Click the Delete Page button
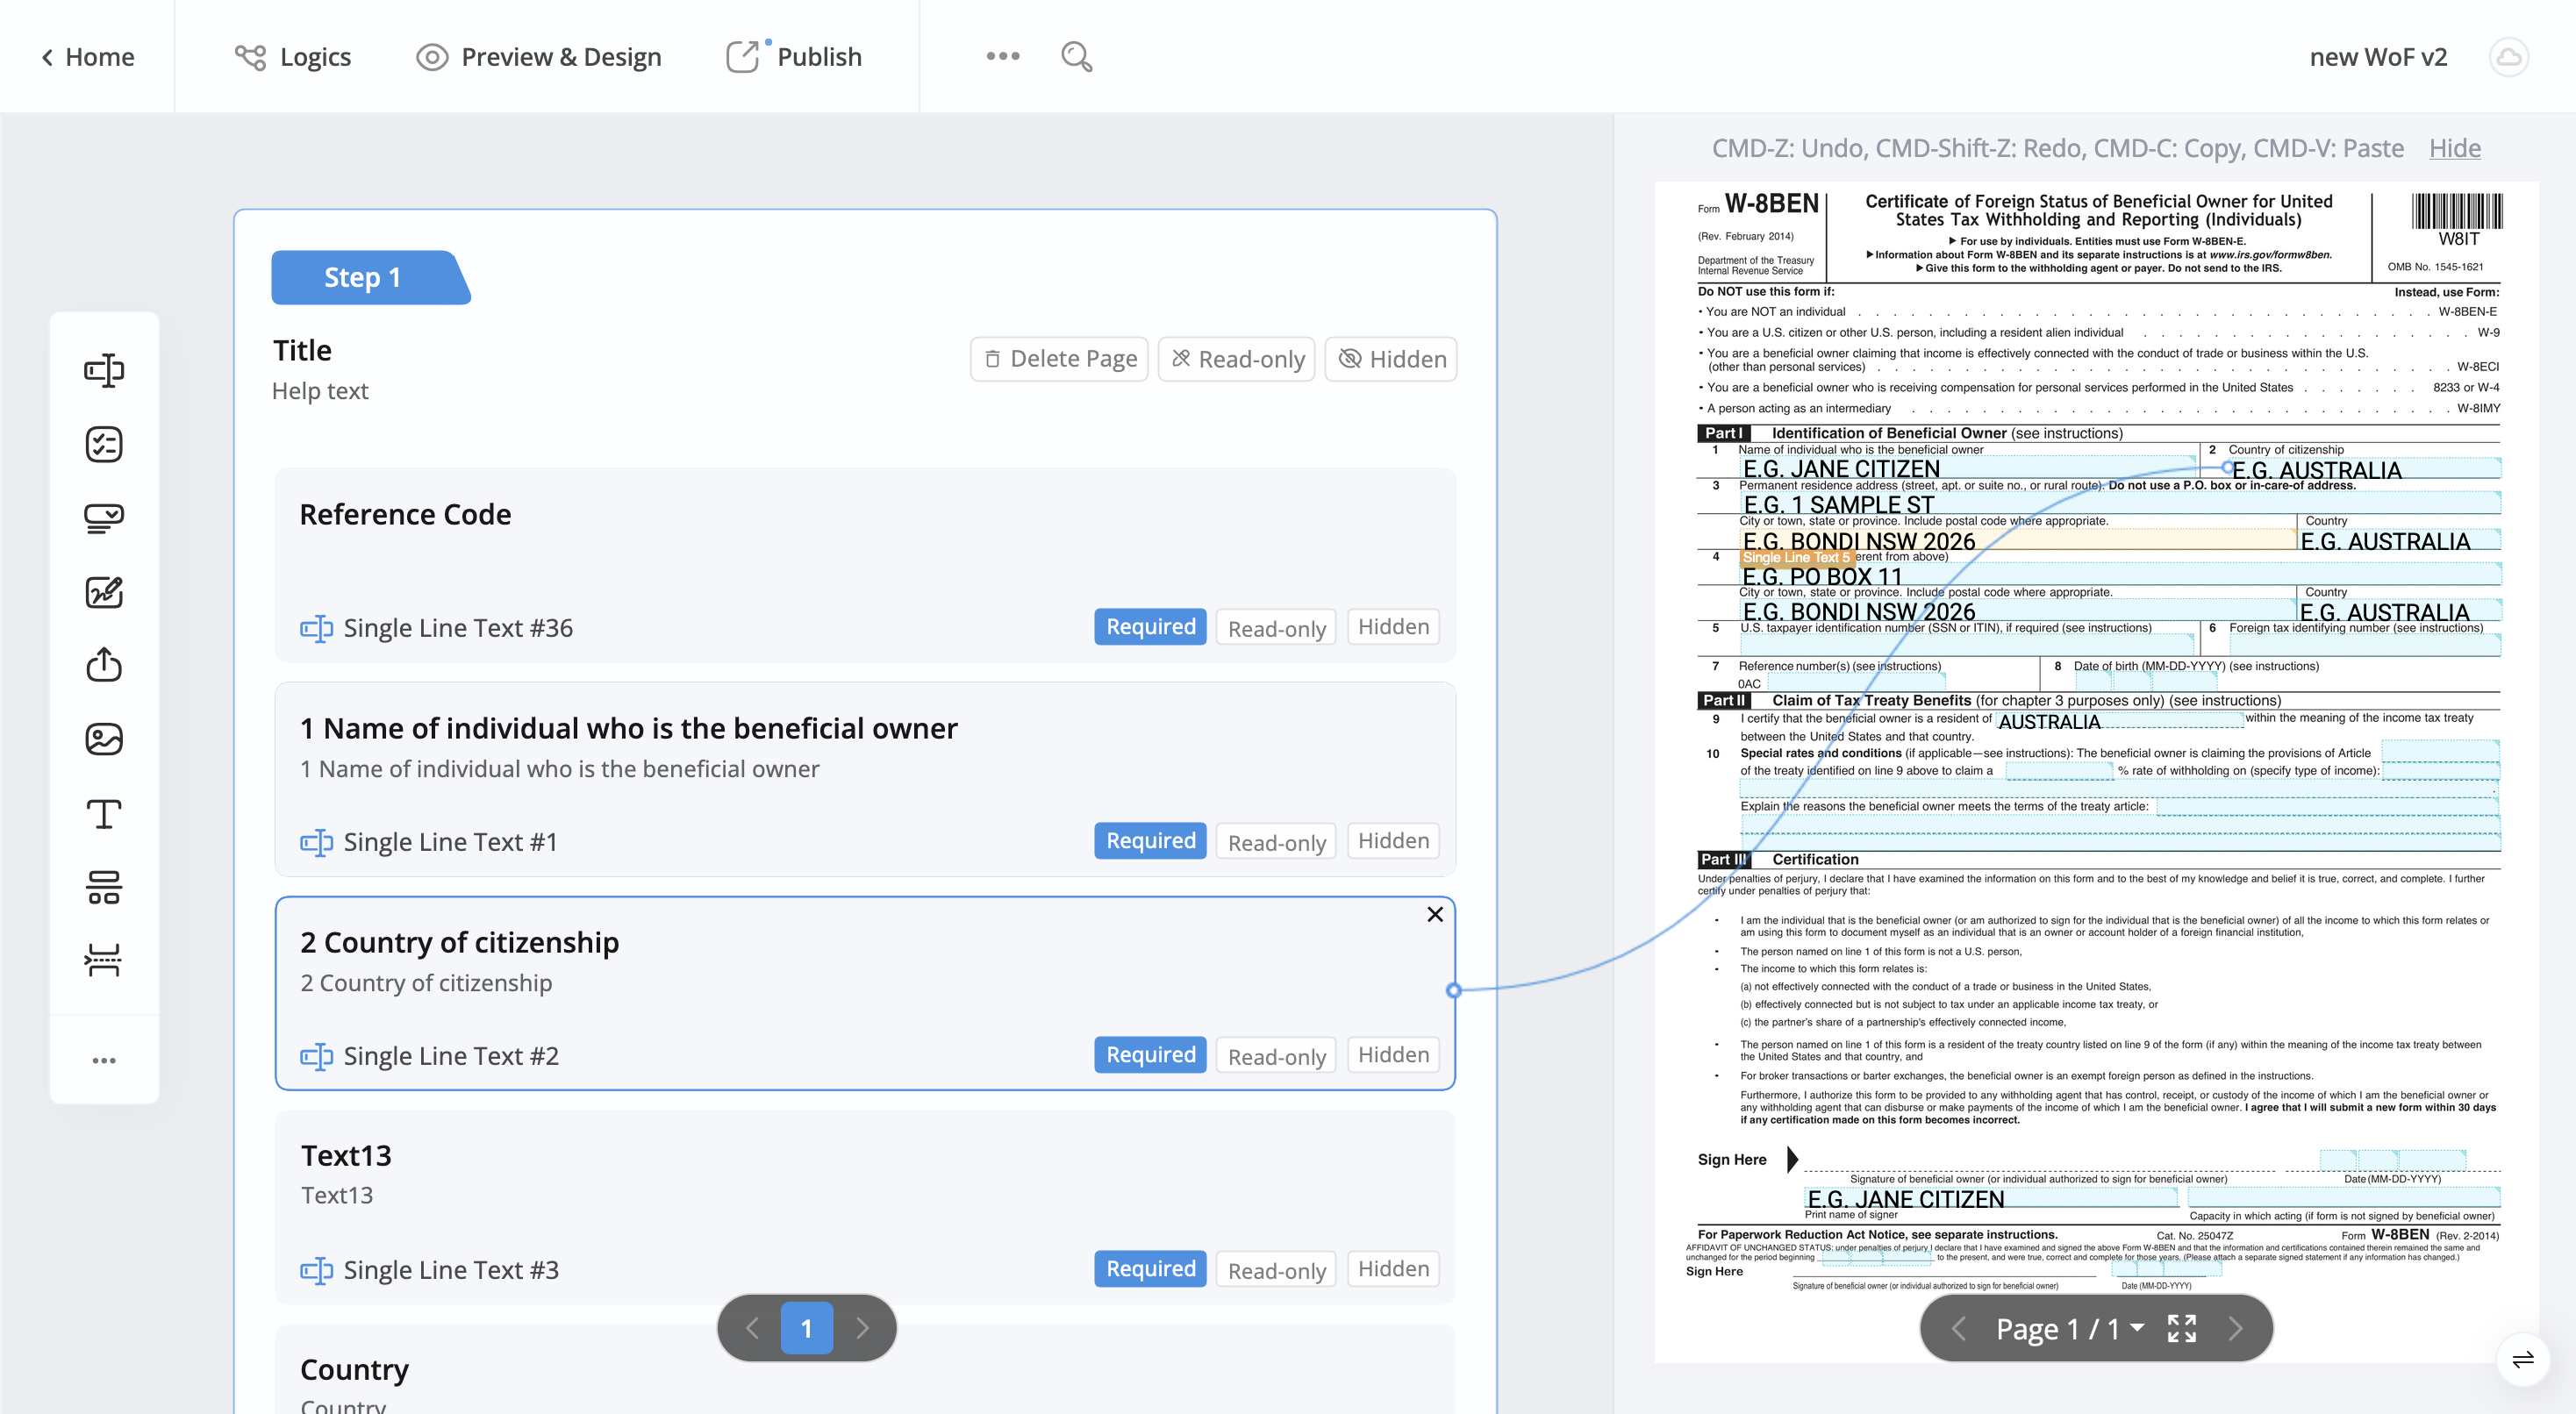The width and height of the screenshot is (2576, 1414). [x=1059, y=359]
